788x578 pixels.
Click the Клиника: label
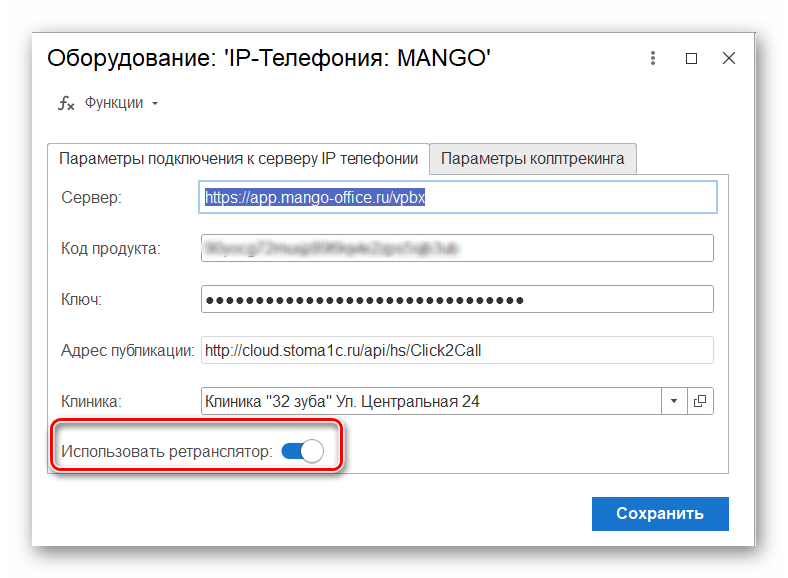click(91, 402)
